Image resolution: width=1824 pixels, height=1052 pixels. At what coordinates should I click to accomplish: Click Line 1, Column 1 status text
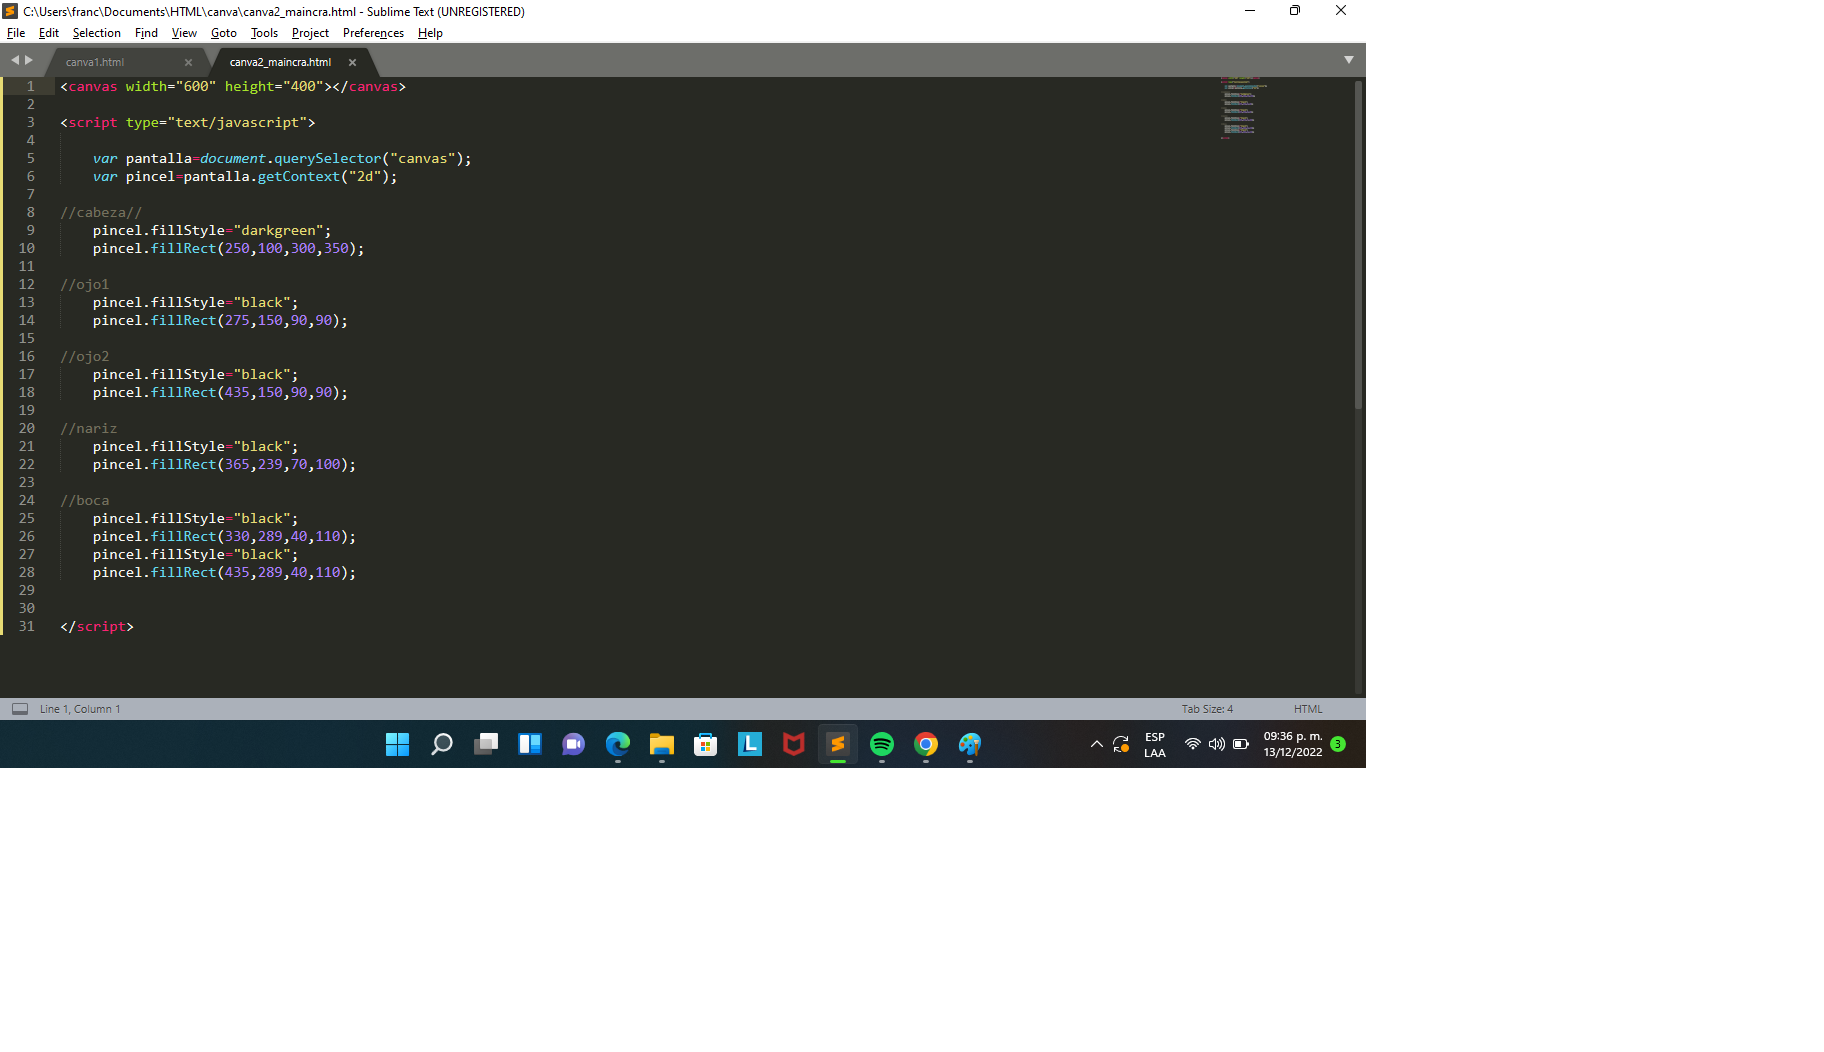80,709
